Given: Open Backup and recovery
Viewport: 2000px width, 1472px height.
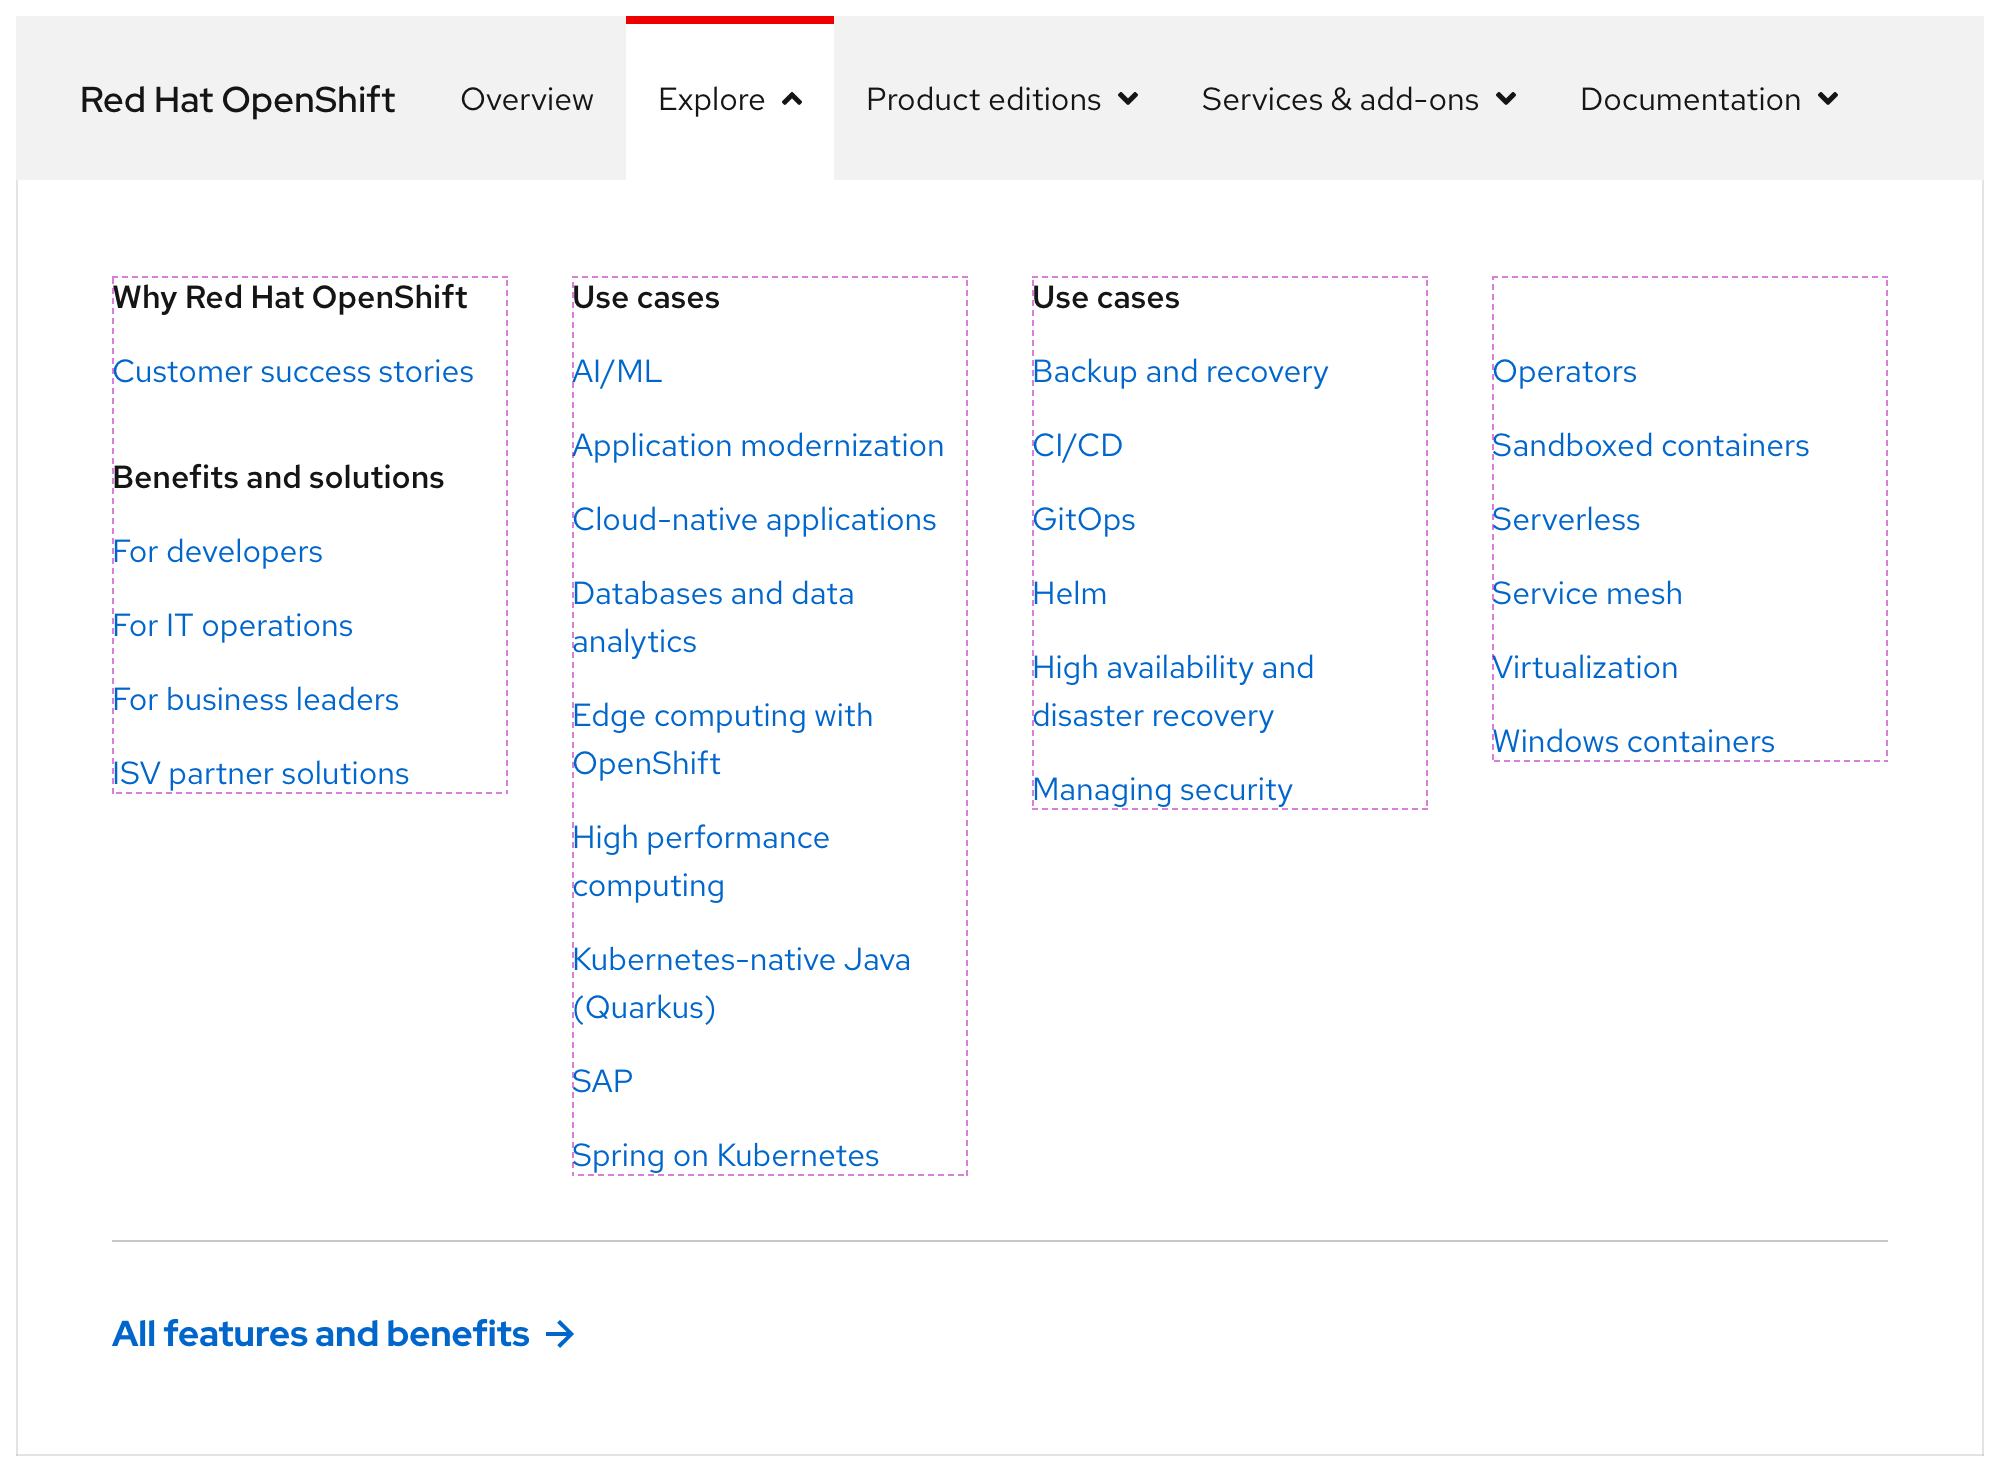Looking at the screenshot, I should click(x=1180, y=371).
